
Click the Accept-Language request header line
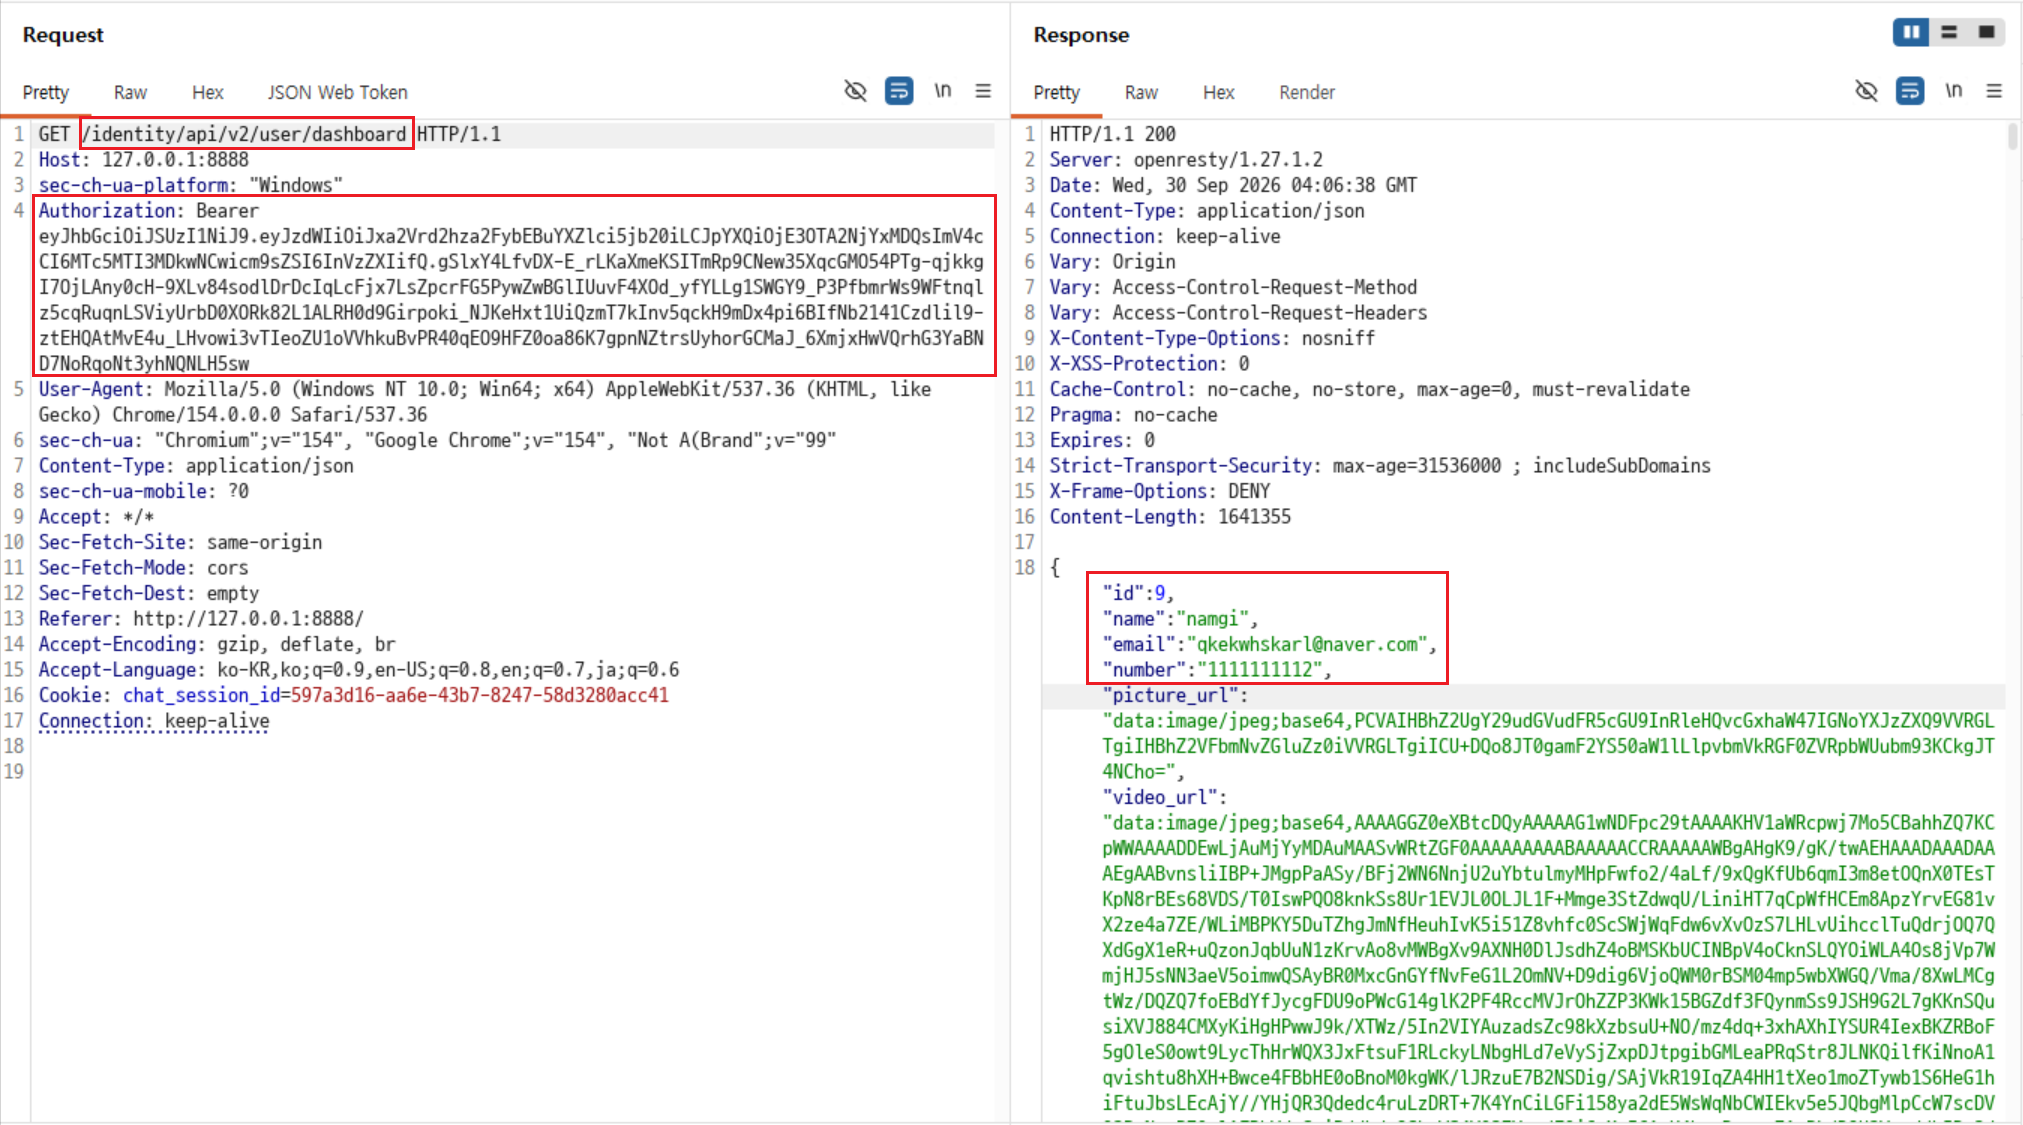pyautogui.click(x=359, y=670)
